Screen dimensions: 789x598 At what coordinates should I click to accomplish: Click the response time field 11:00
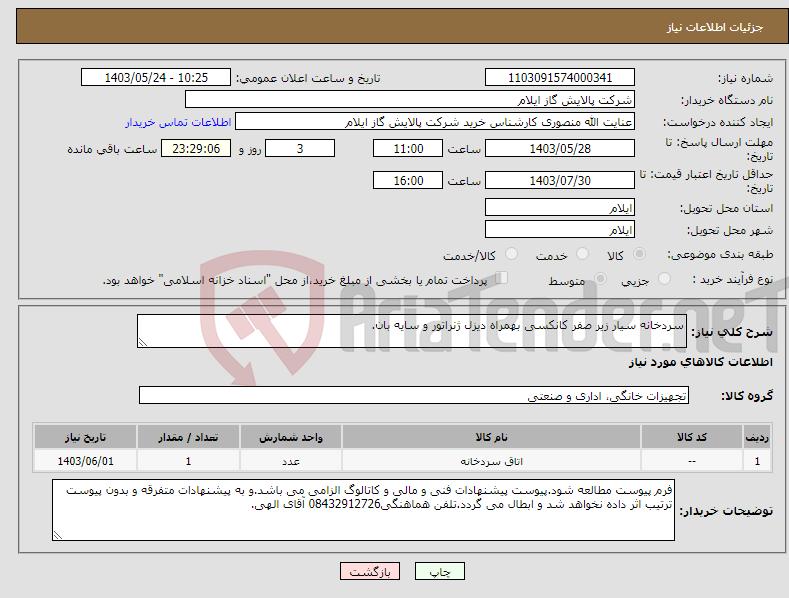(x=408, y=148)
